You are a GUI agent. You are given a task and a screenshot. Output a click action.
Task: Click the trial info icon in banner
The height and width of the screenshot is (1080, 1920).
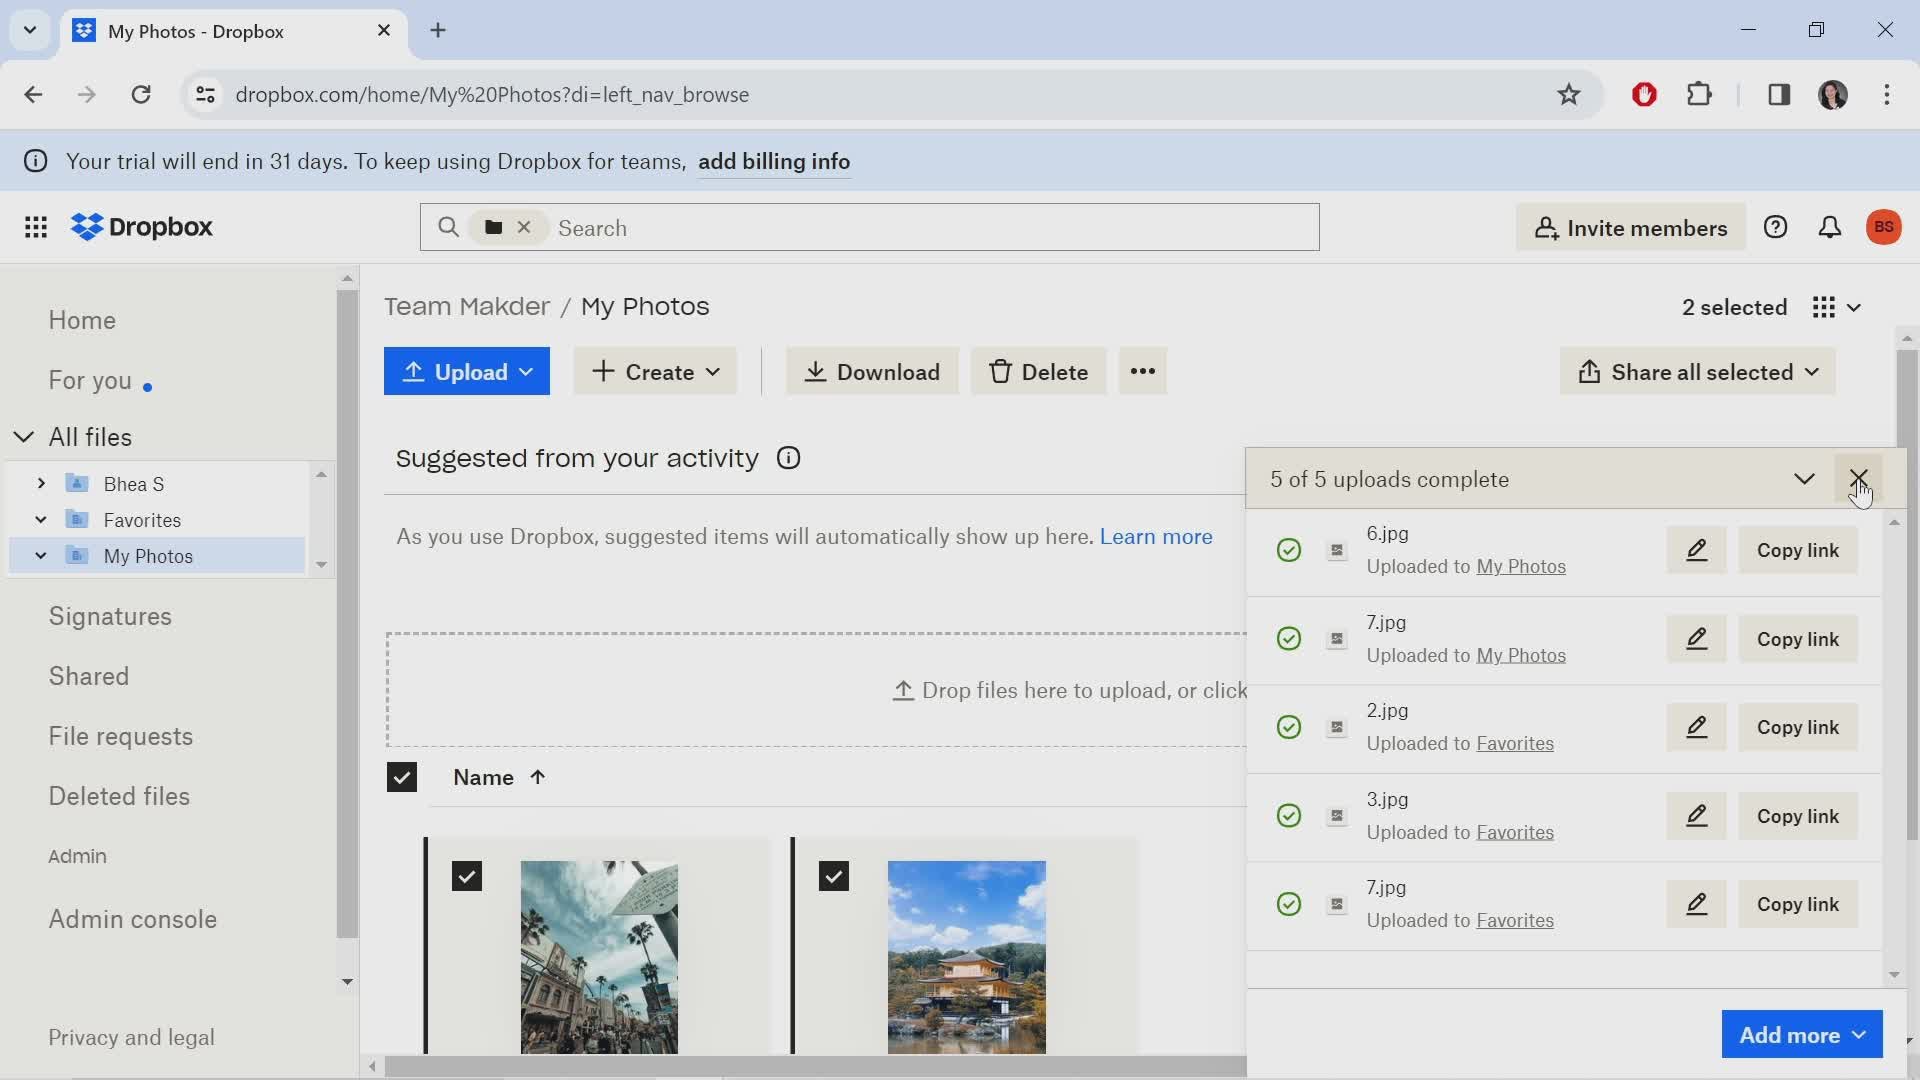tap(35, 161)
